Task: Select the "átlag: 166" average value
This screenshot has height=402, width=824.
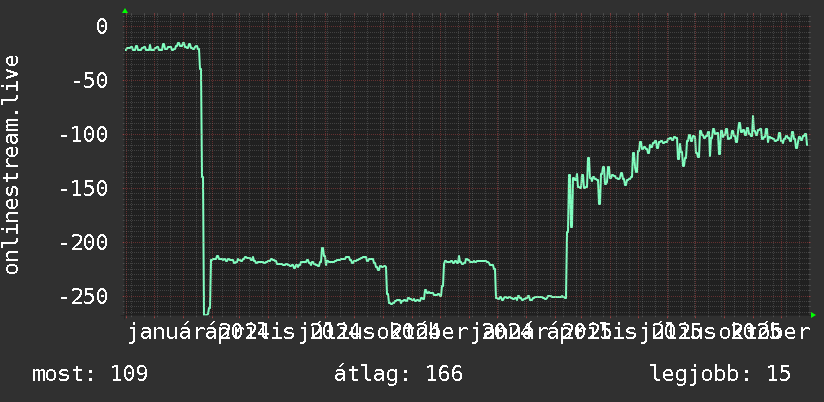Action: click(398, 374)
